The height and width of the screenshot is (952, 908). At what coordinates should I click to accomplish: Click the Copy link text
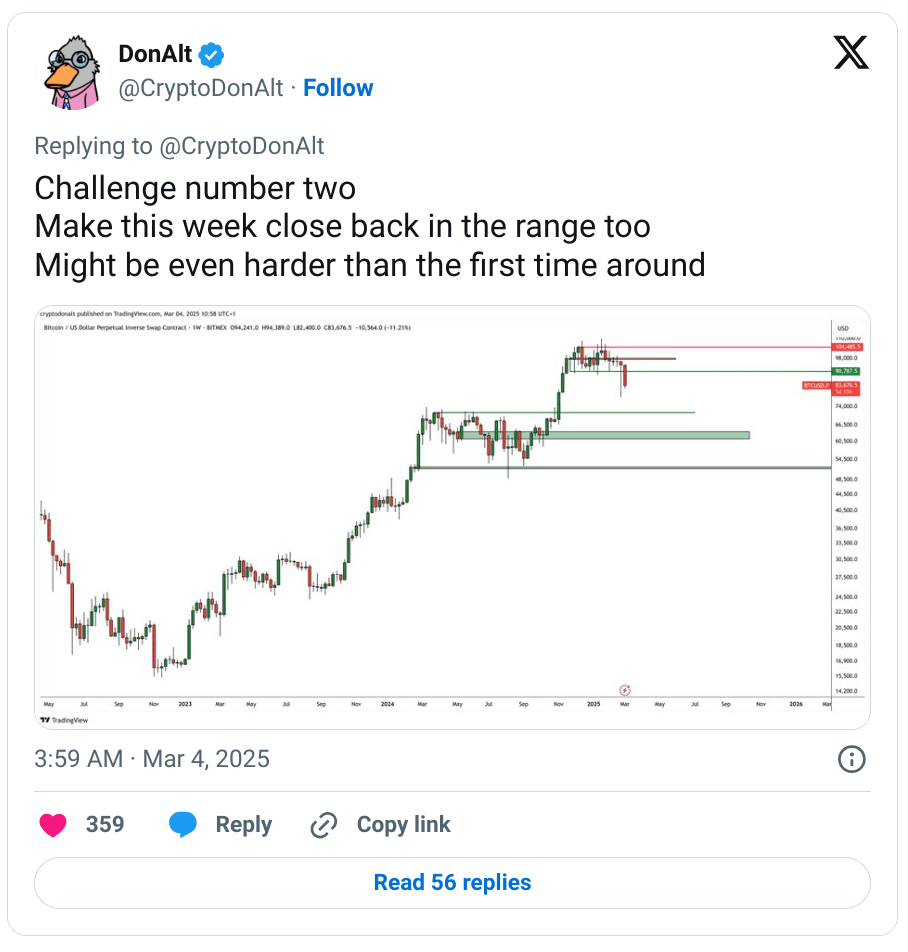[404, 825]
